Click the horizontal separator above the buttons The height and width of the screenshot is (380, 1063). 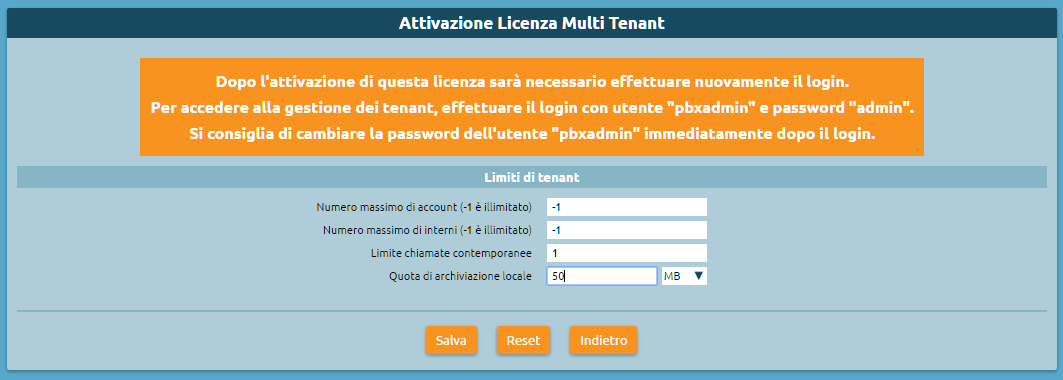532,311
